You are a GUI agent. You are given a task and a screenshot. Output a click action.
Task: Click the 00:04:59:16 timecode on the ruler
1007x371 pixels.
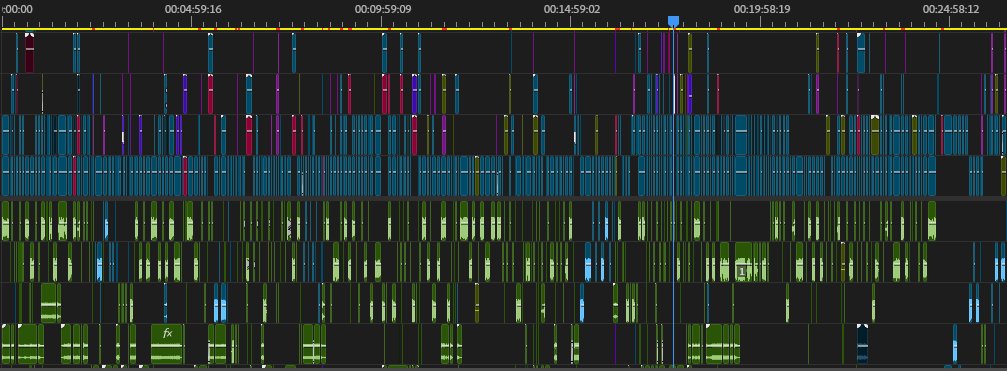(x=193, y=9)
